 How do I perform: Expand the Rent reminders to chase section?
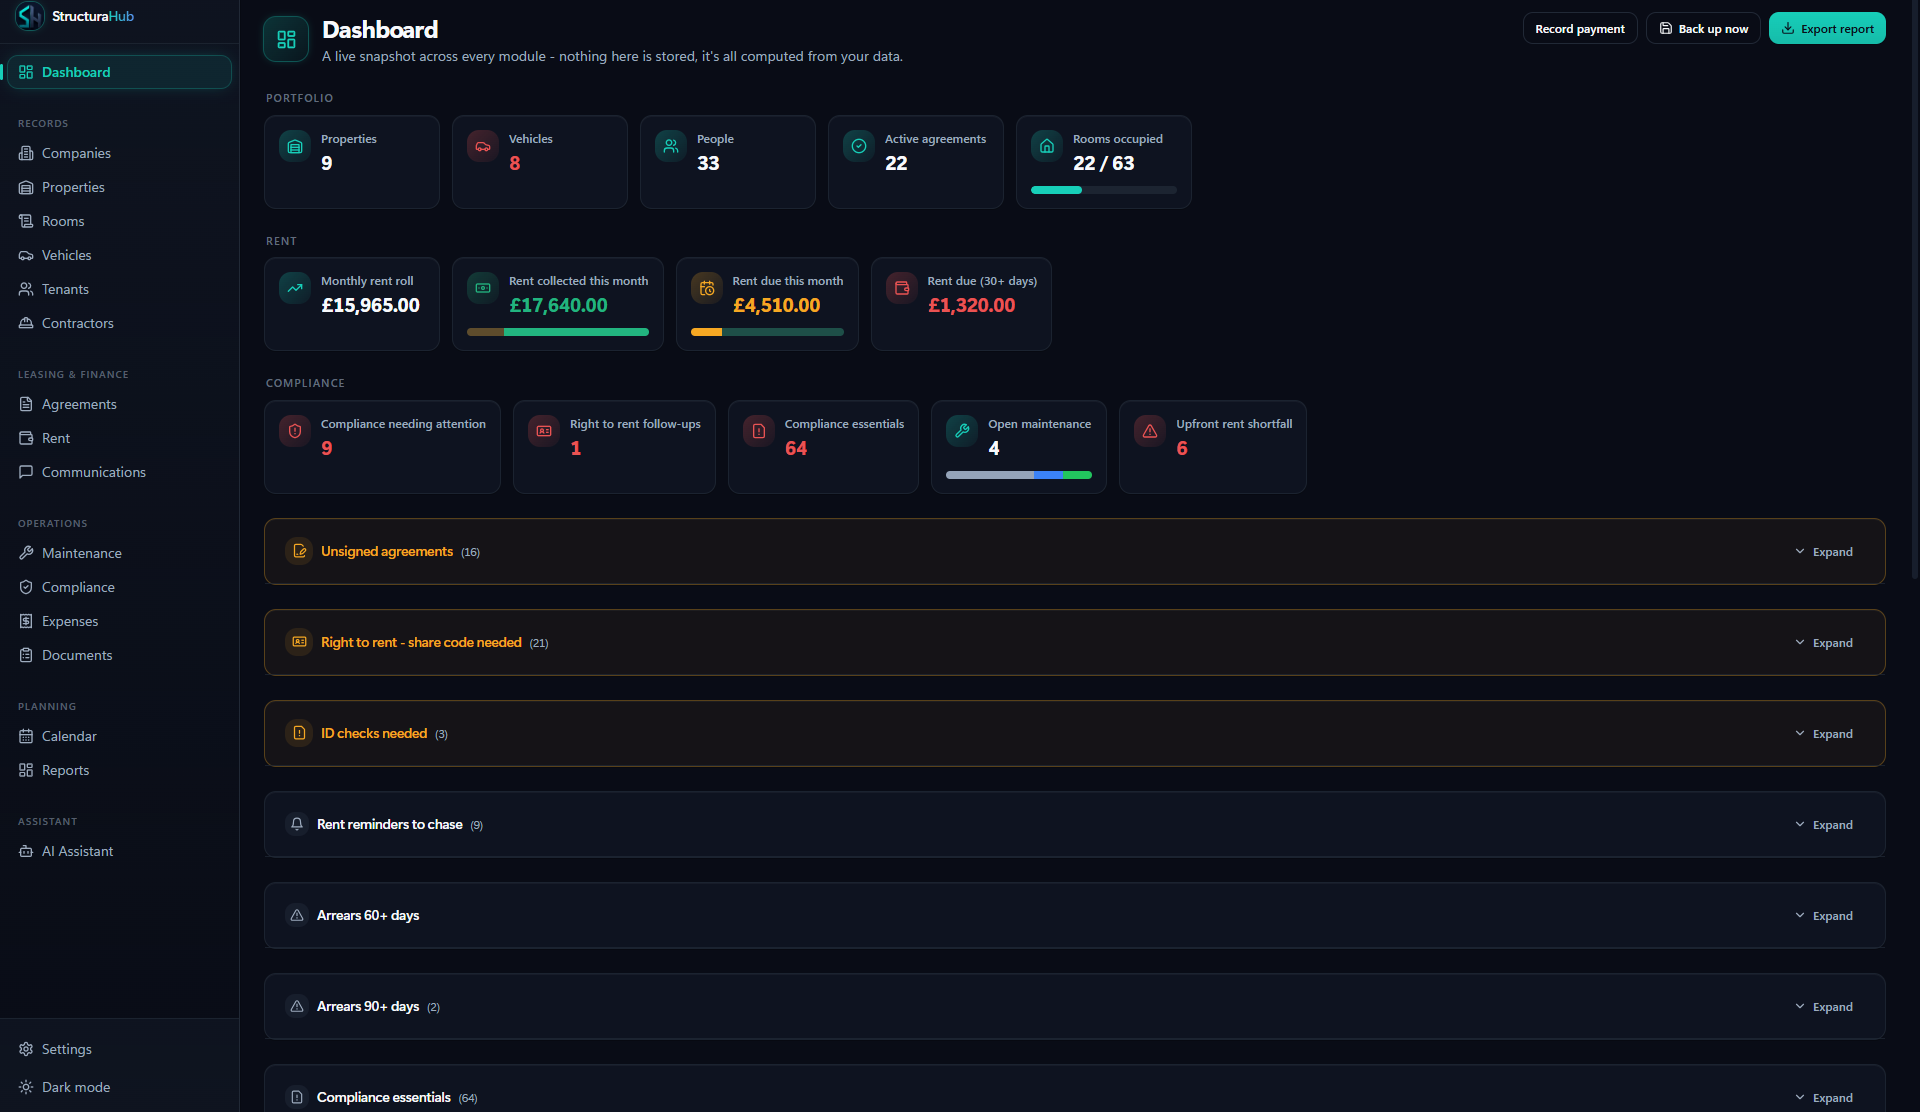coord(1824,825)
